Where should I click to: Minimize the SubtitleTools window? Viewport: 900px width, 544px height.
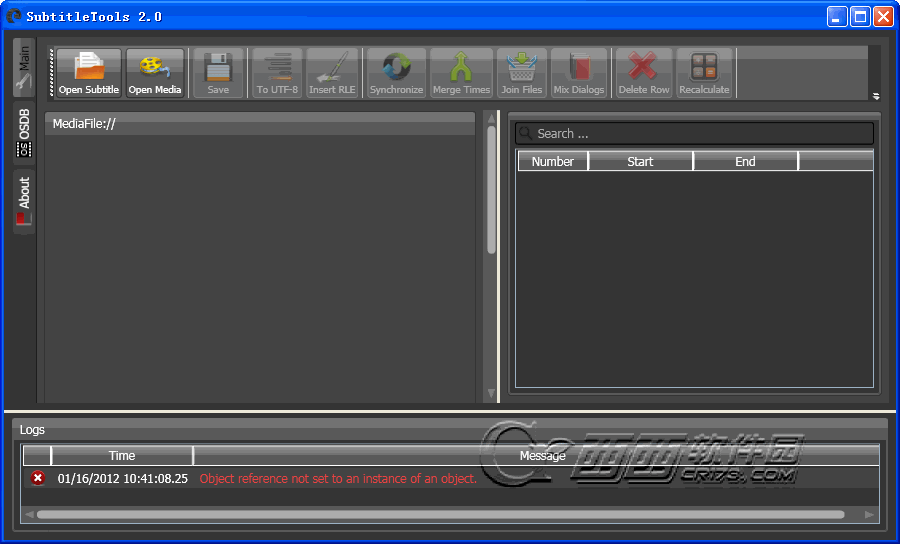tap(837, 17)
